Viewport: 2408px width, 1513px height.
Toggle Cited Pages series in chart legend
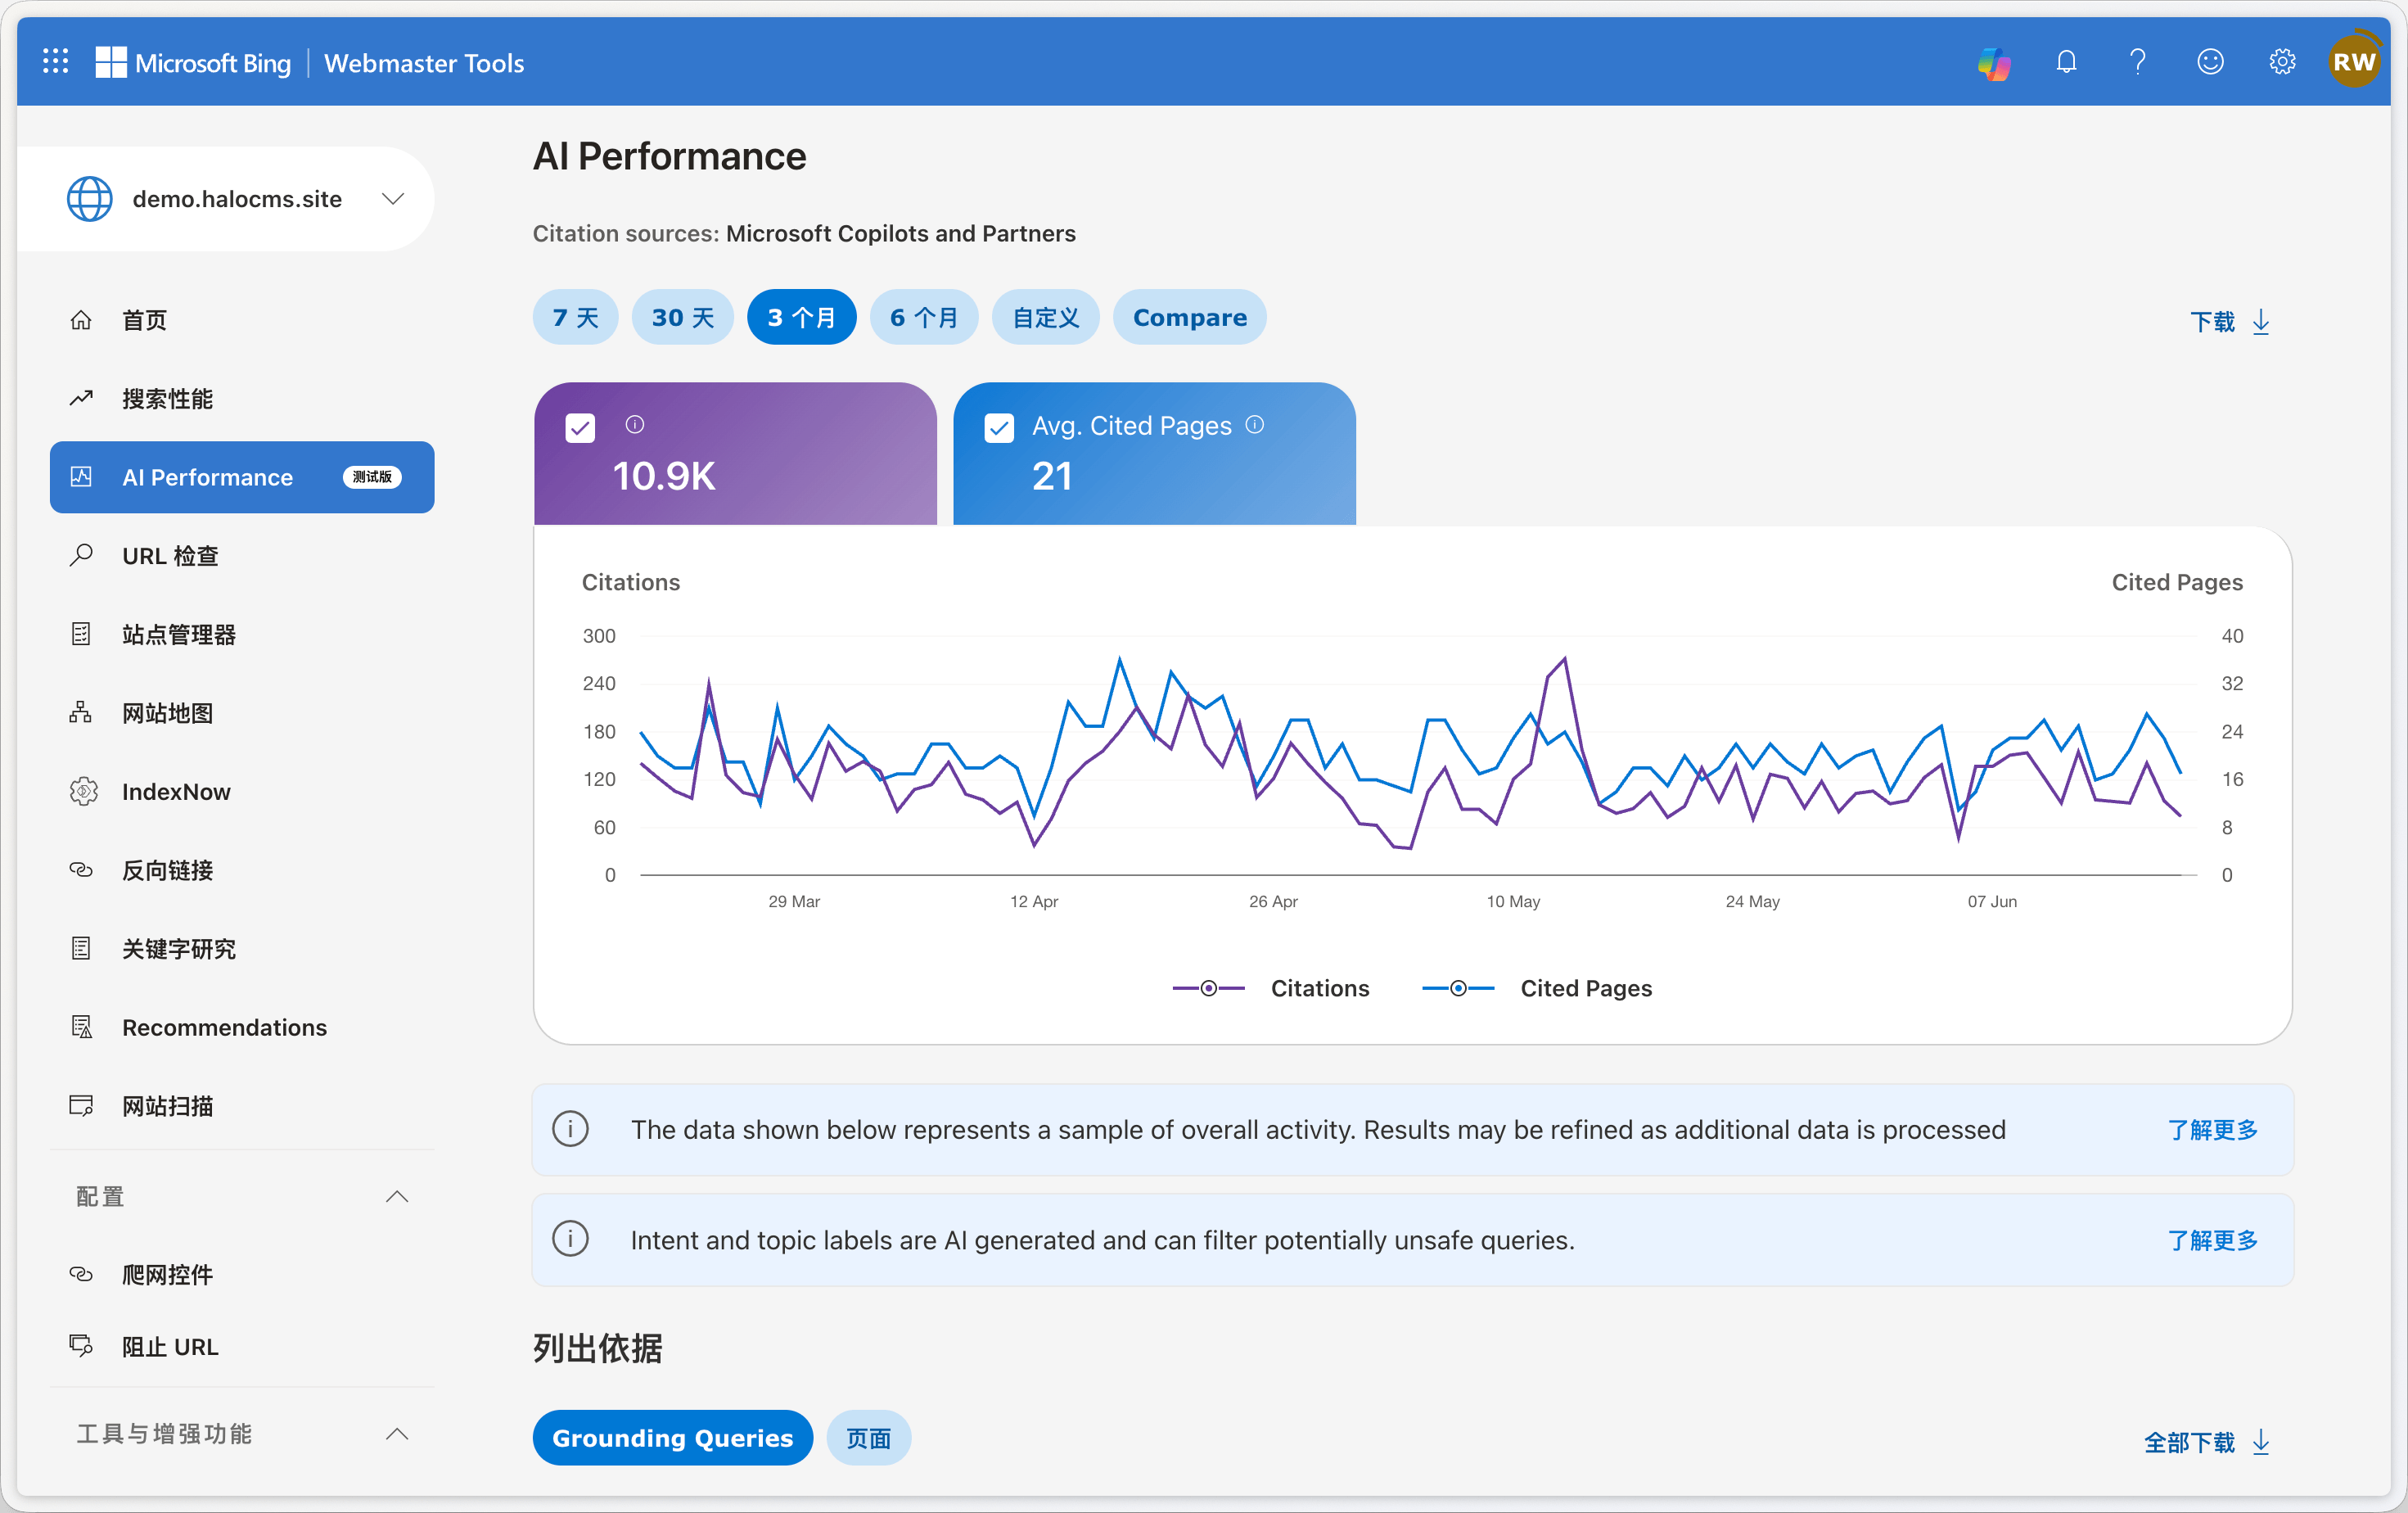[x=1537, y=988]
